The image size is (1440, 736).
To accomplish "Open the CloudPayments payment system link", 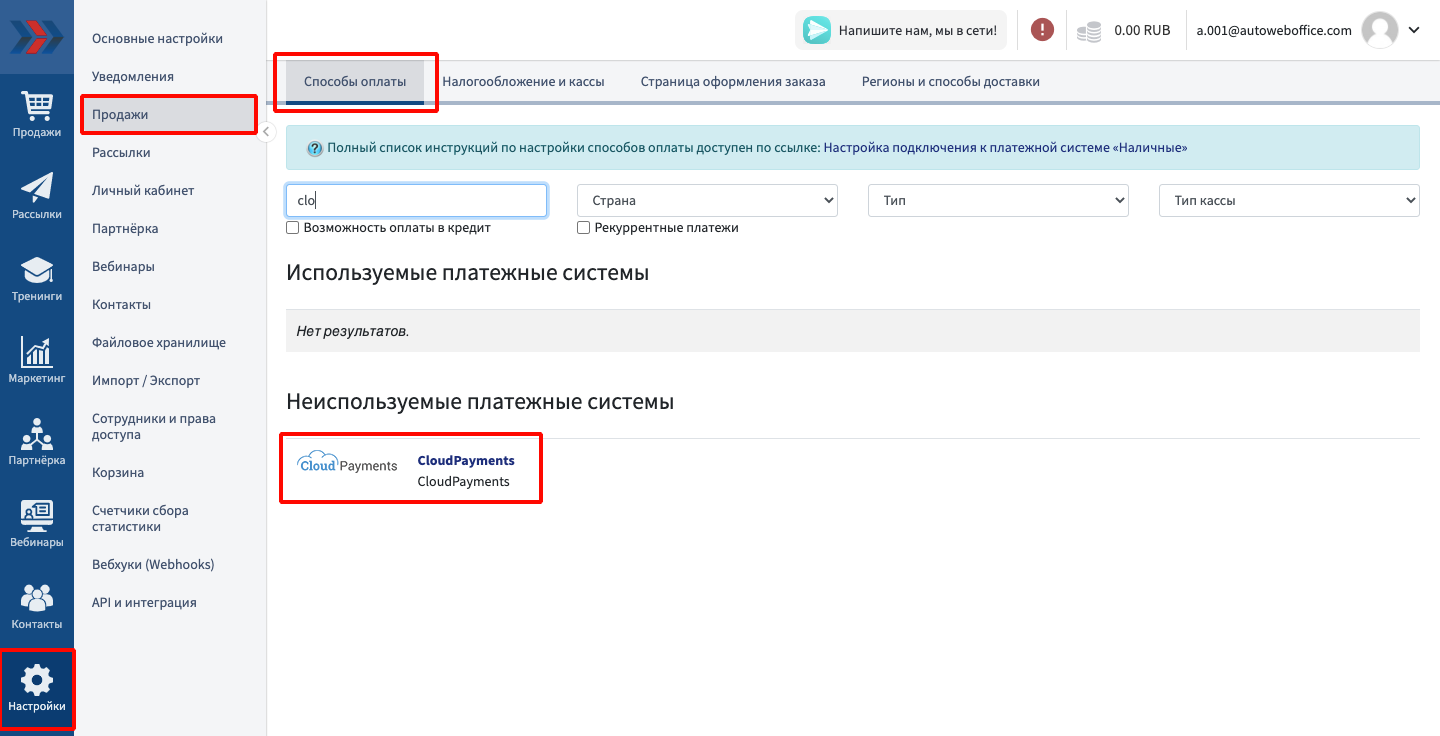I will tap(465, 461).
